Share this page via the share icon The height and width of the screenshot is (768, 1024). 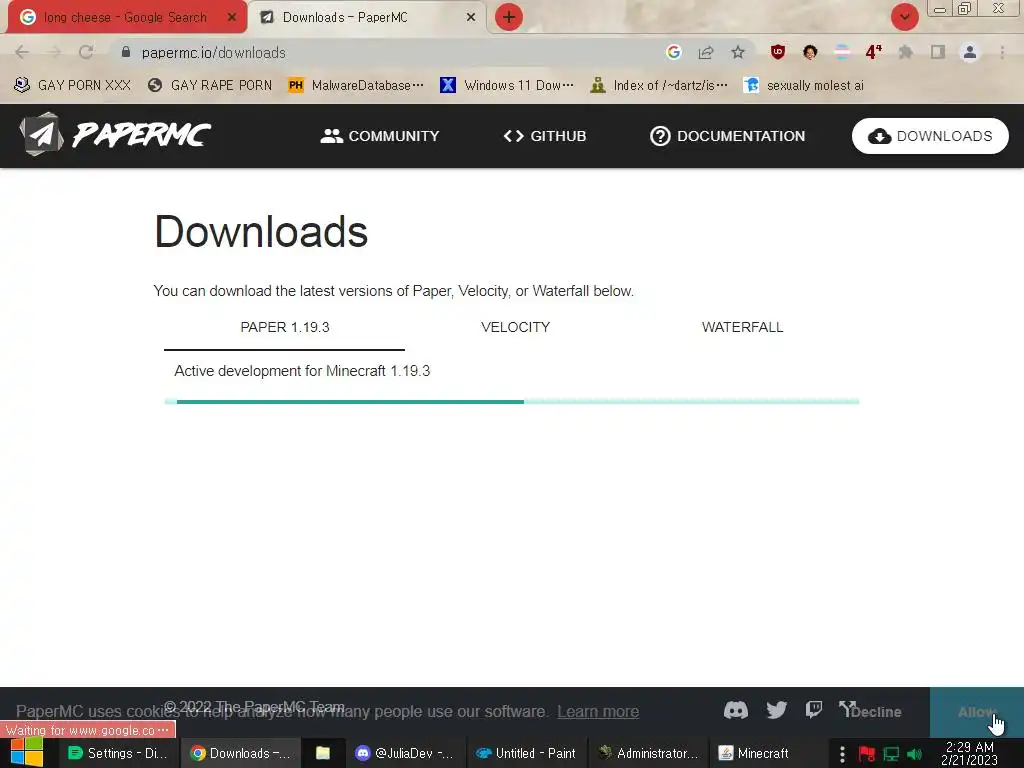click(x=706, y=52)
